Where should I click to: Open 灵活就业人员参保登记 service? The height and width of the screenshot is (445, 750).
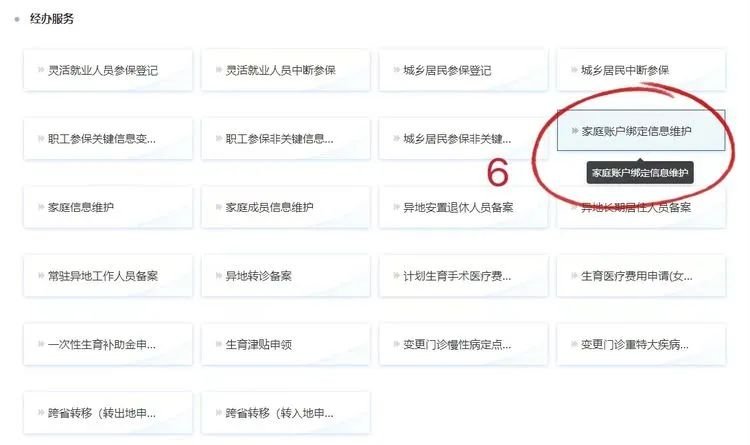pos(108,70)
